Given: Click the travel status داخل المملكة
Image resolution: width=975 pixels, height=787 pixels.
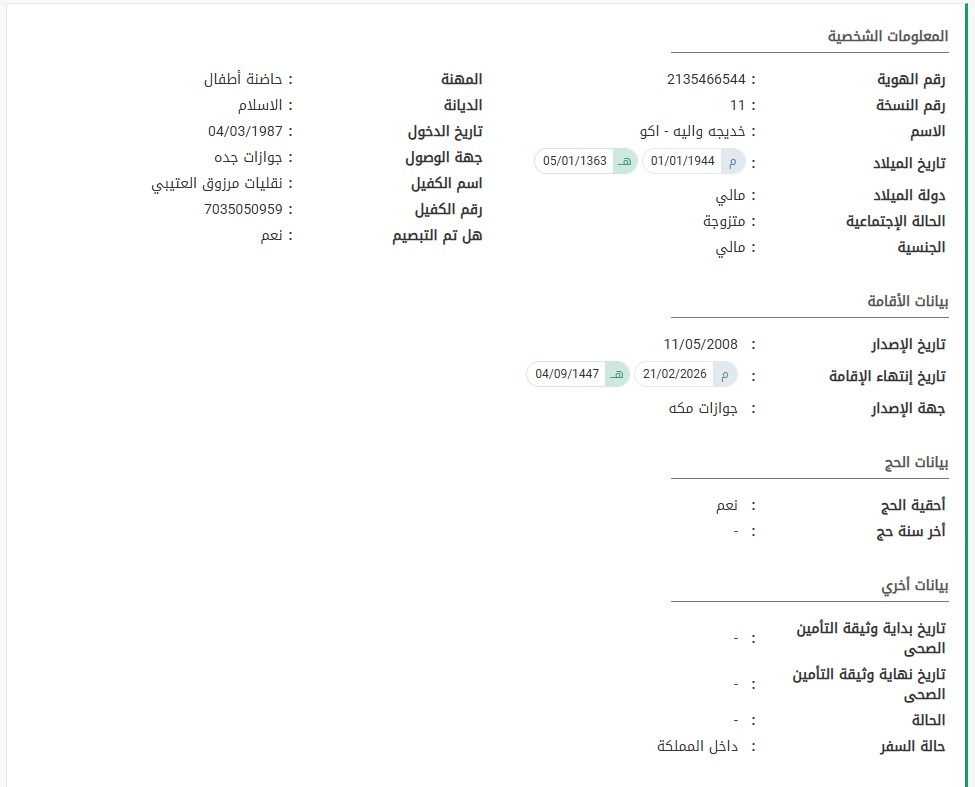Looking at the screenshot, I should pyautogui.click(x=697, y=746).
